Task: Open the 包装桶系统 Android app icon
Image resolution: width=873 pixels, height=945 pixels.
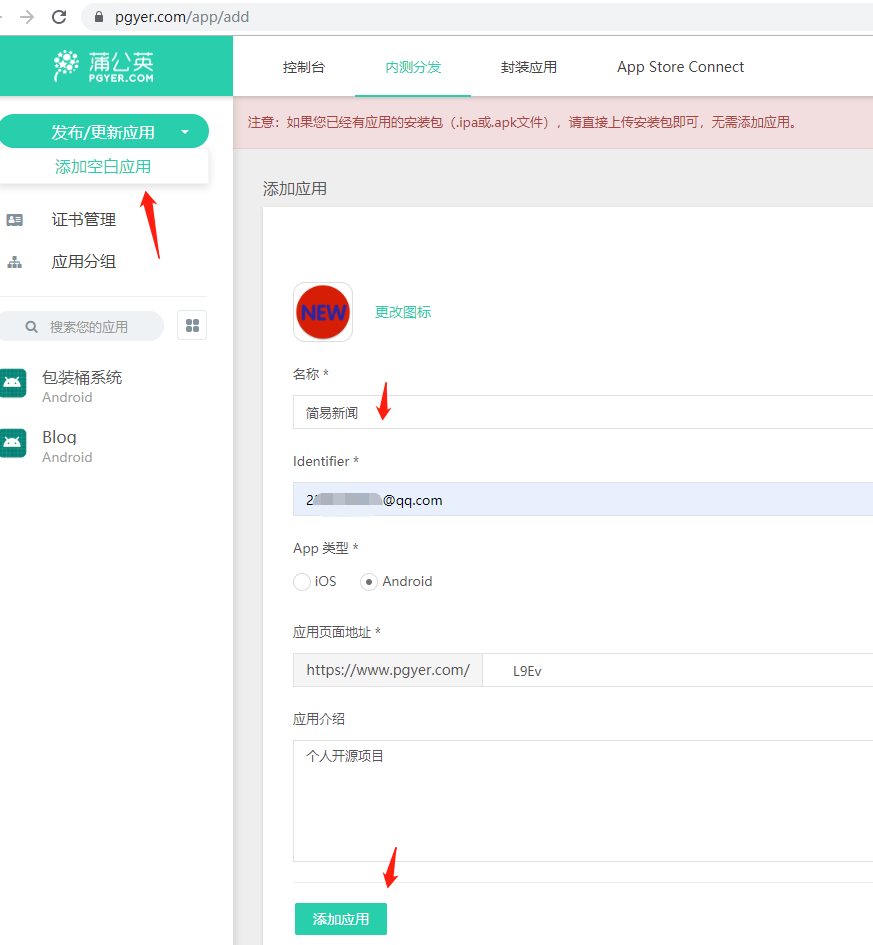Action: point(15,385)
